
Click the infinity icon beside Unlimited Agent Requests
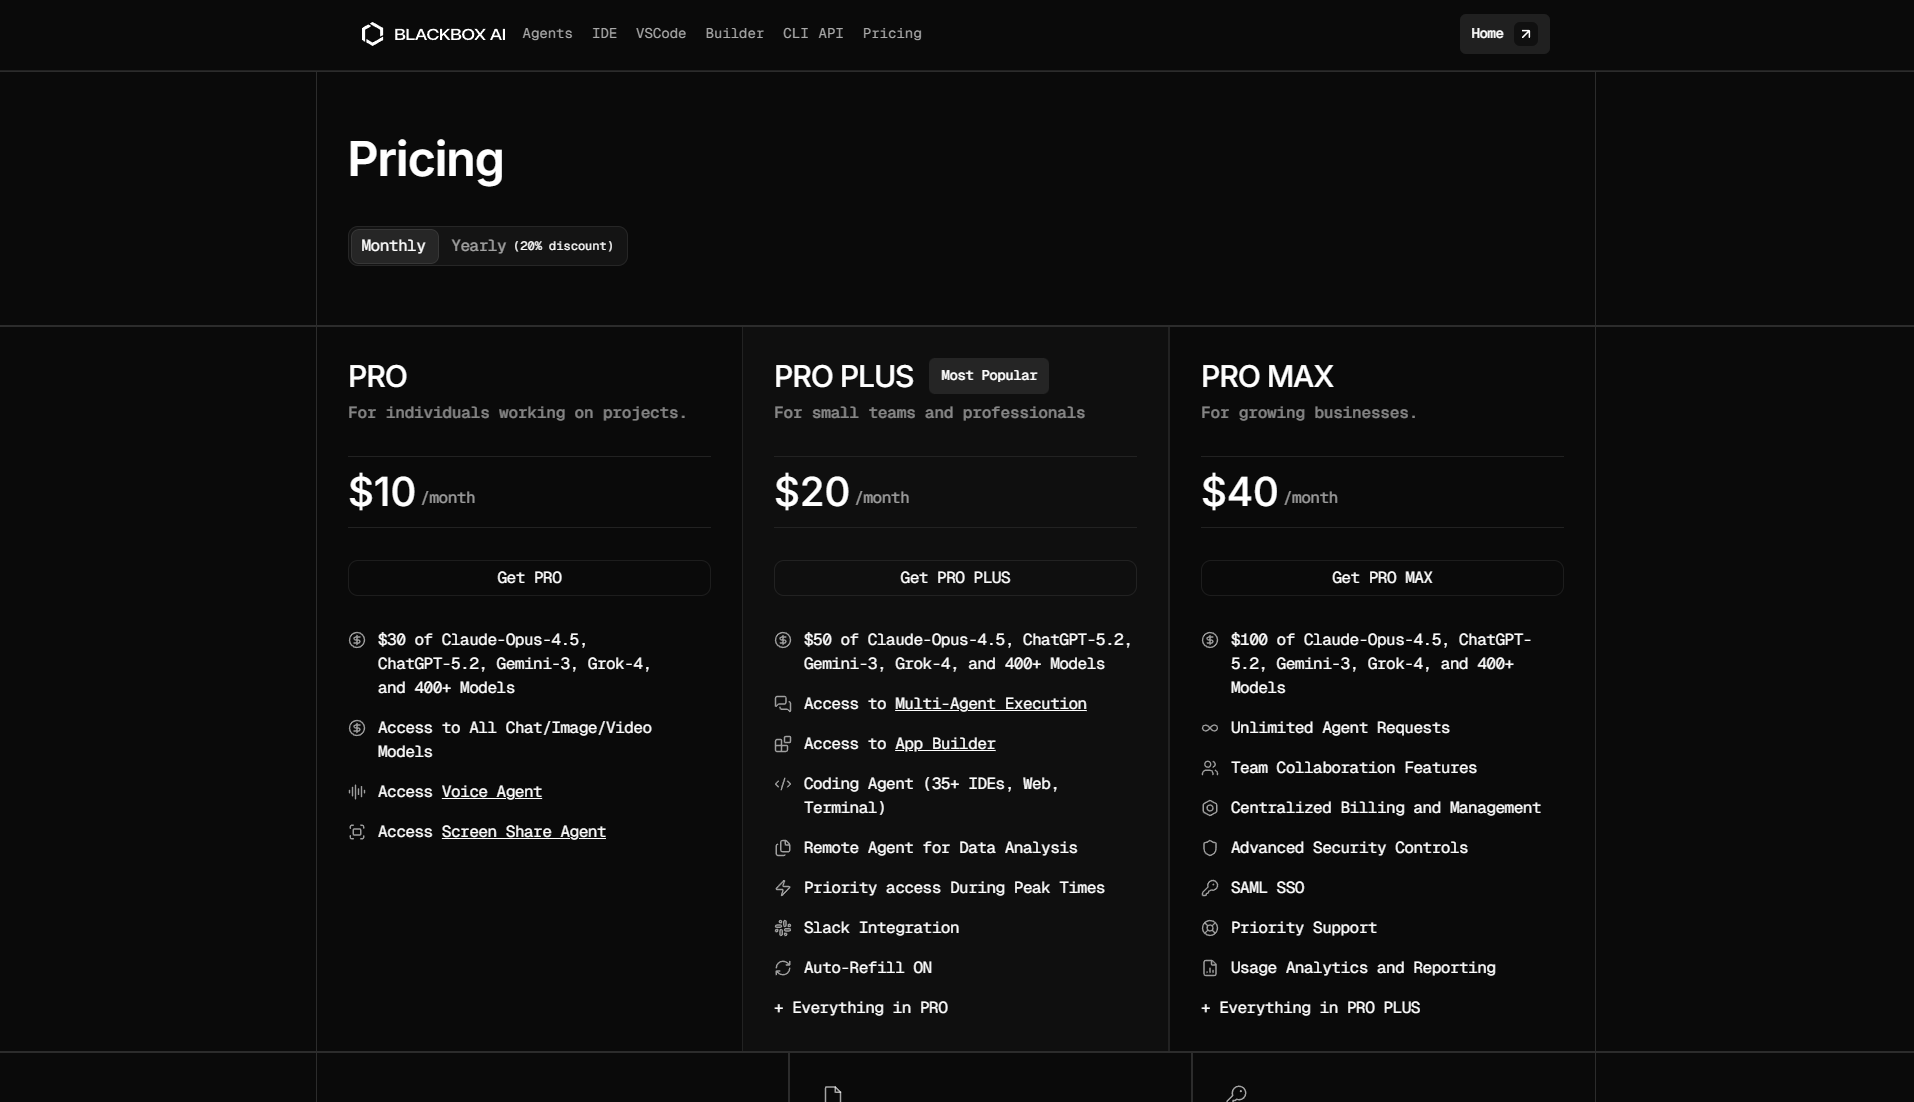pos(1210,728)
